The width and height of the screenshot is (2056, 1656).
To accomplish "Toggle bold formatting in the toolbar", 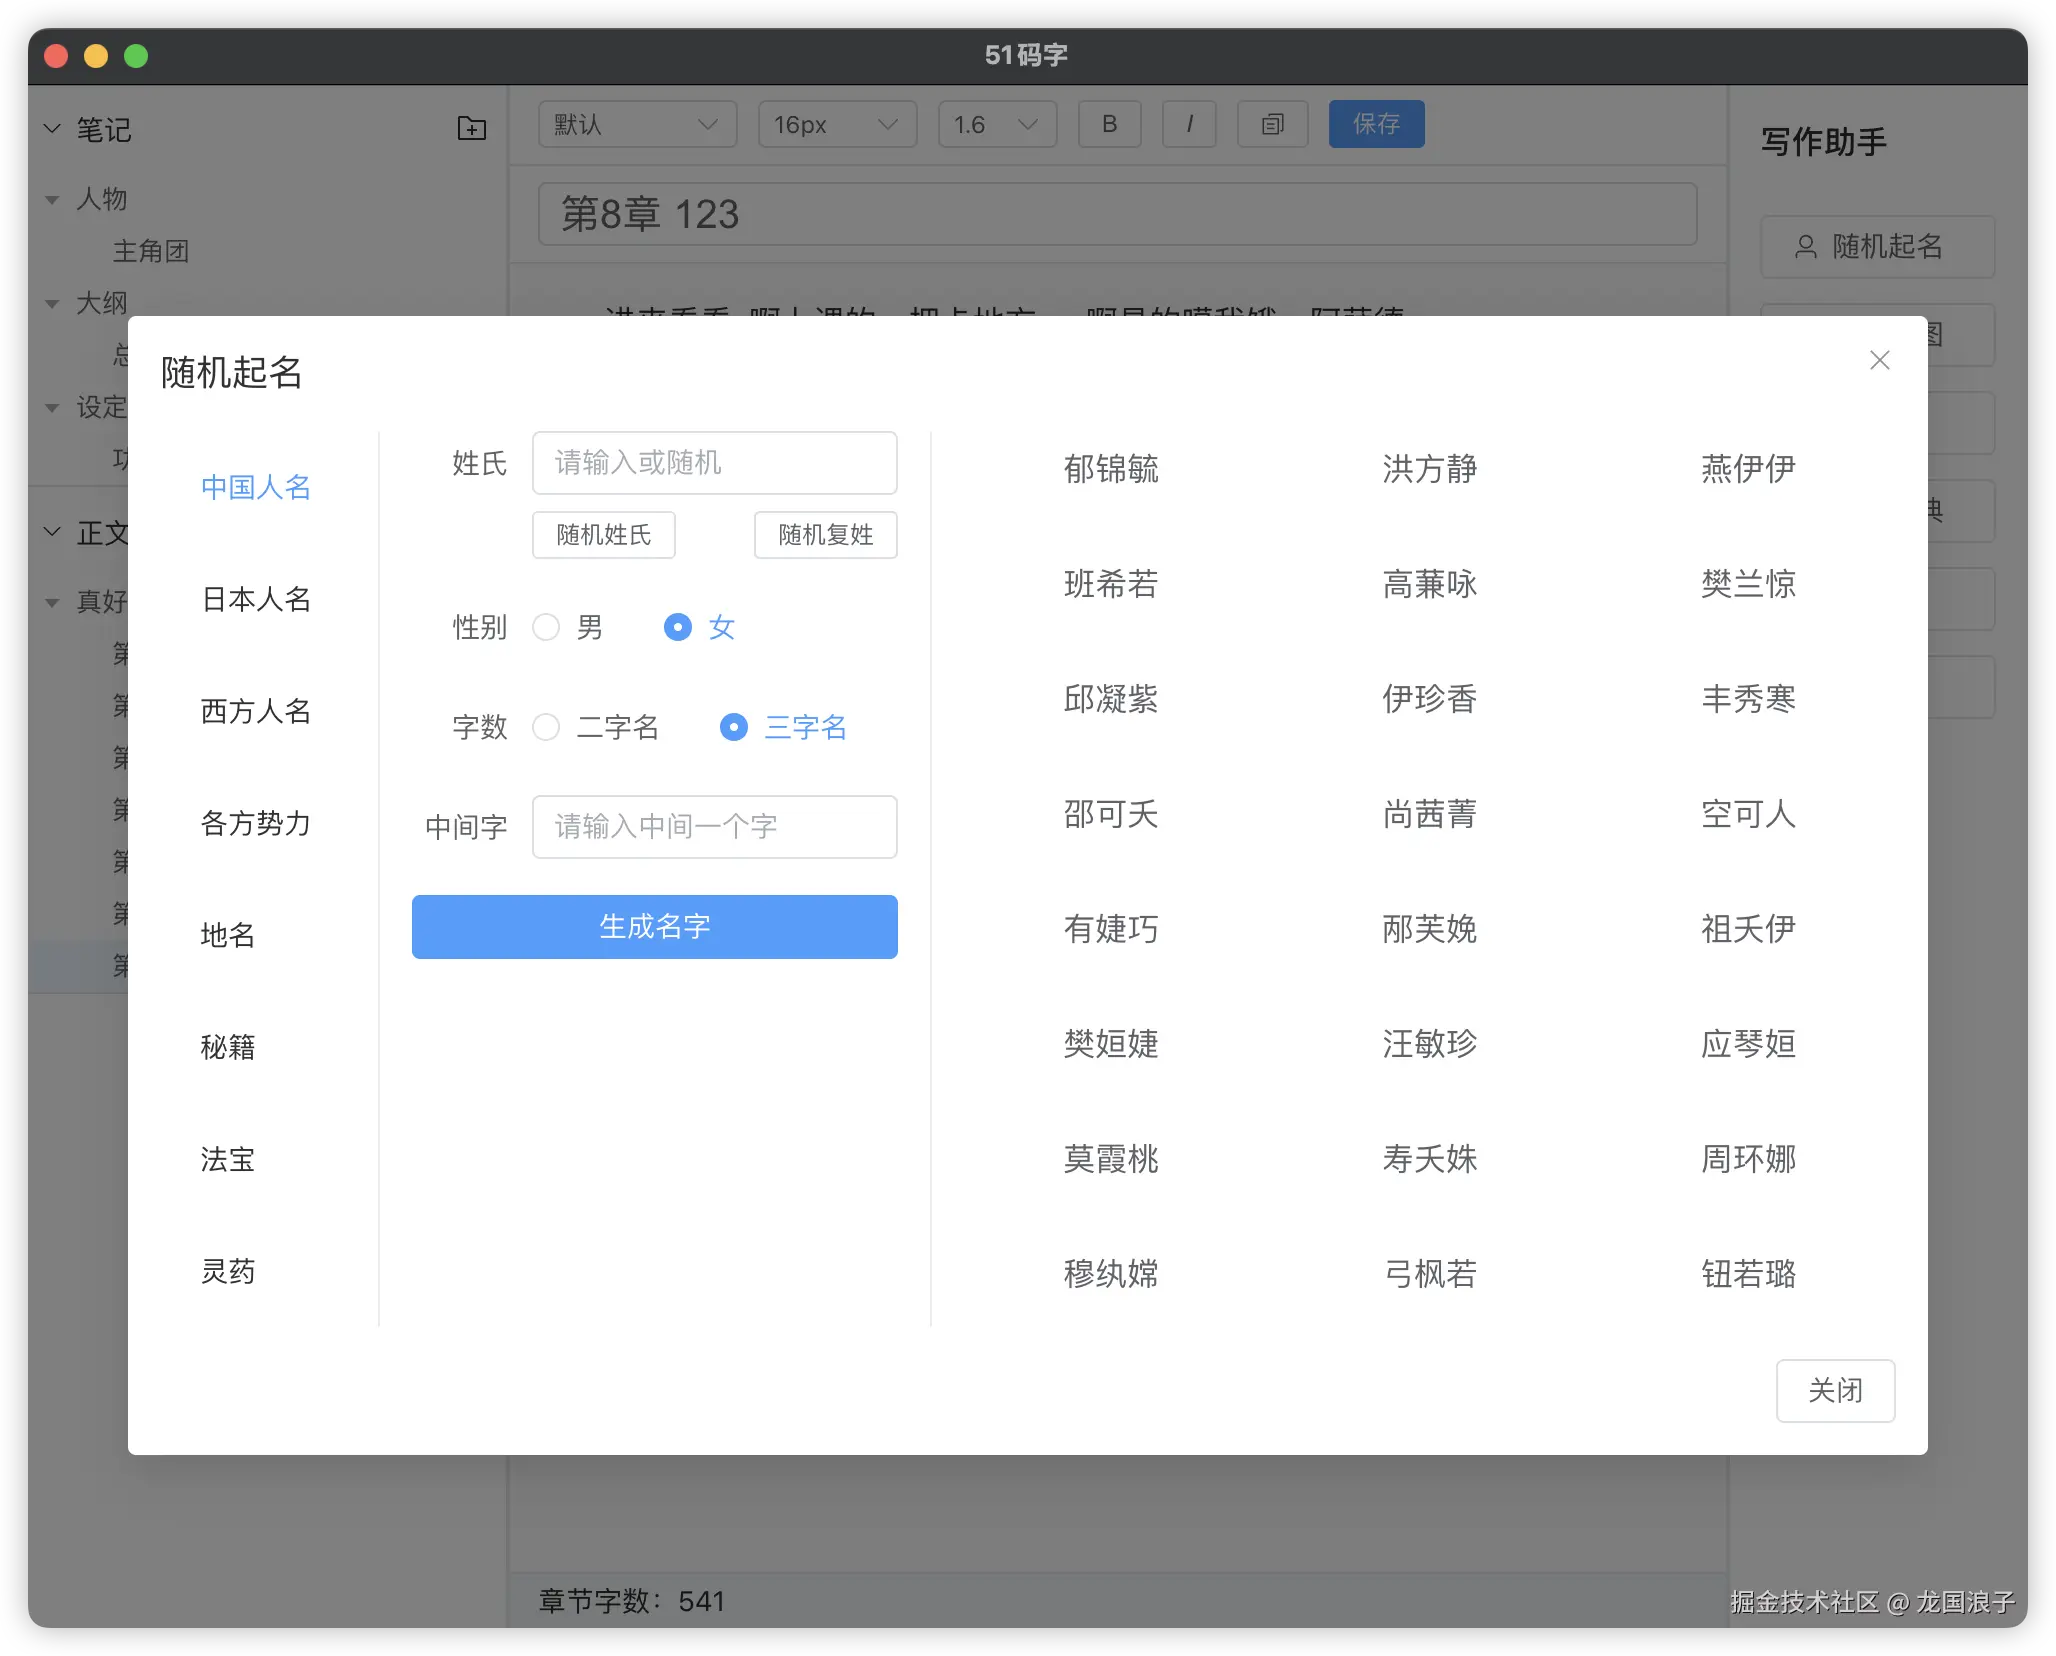I will click(1109, 124).
